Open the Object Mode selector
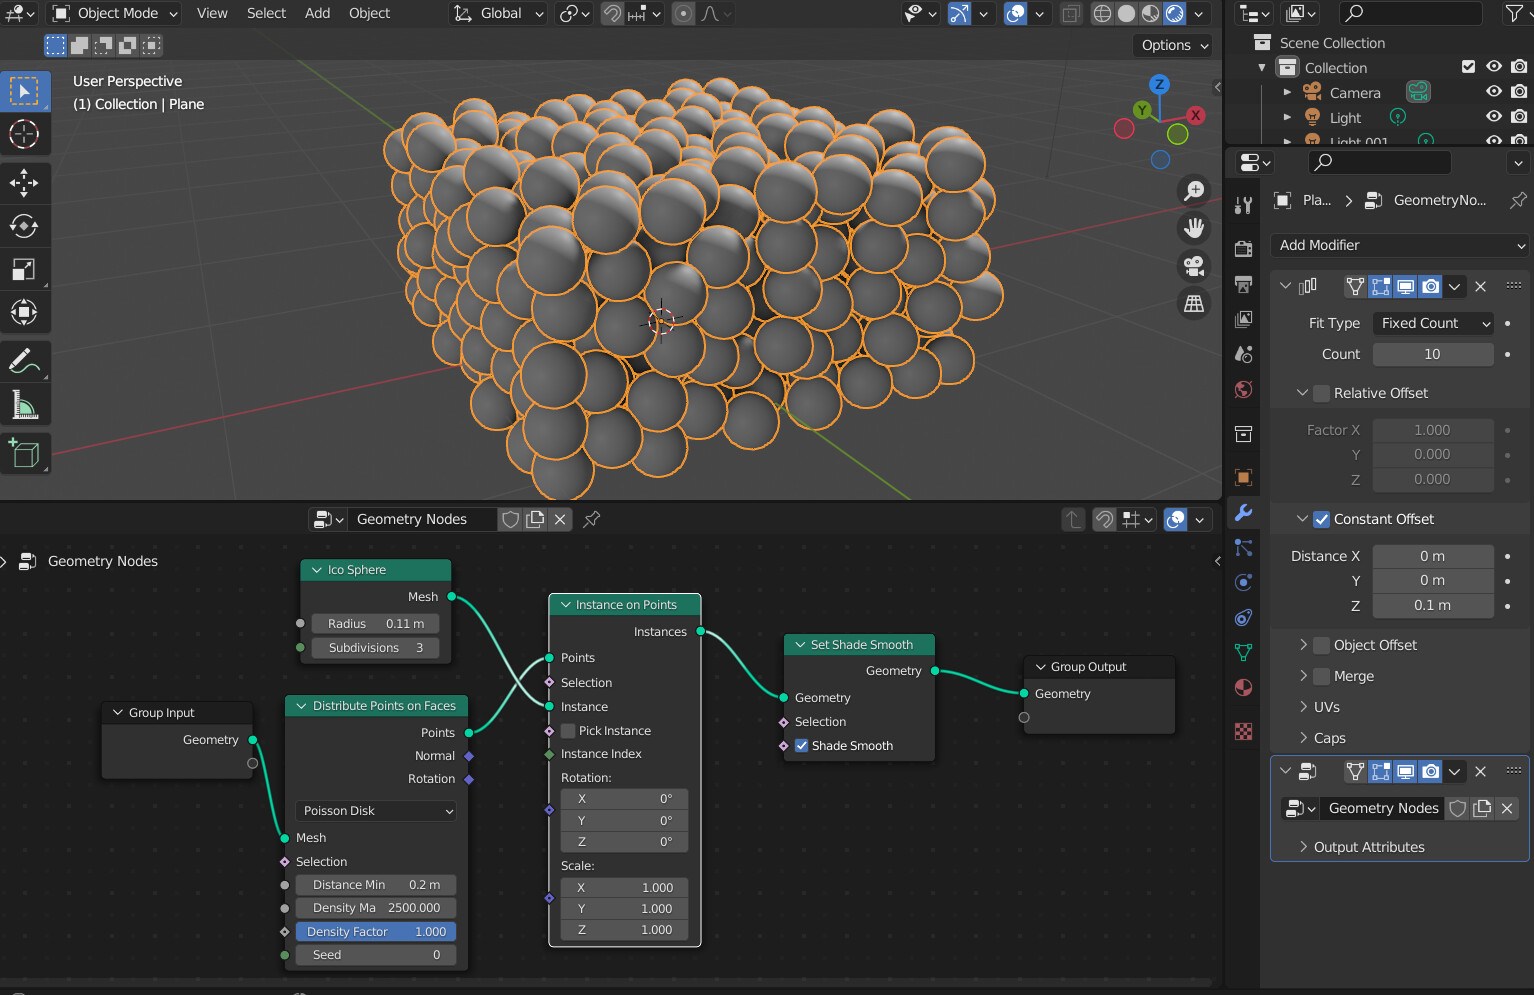This screenshot has height=995, width=1534. (113, 13)
